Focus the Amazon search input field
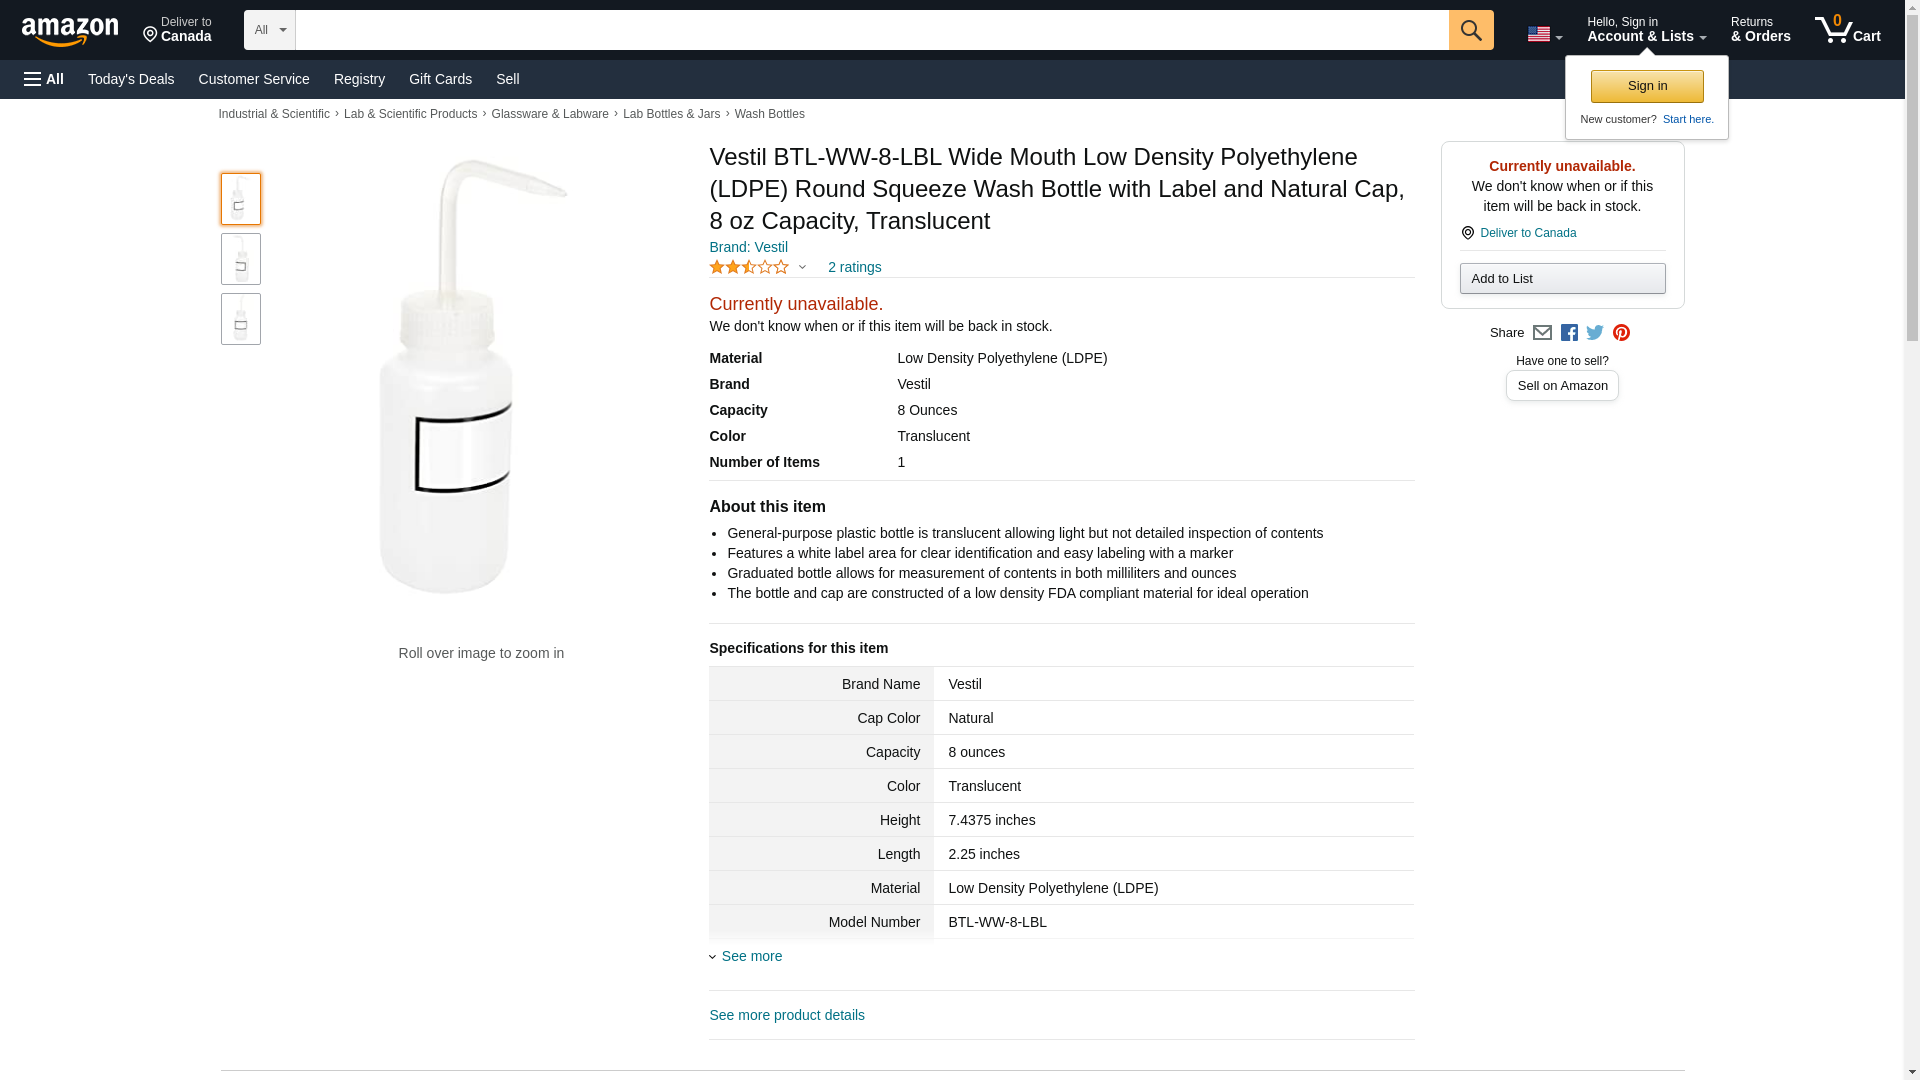The image size is (1920, 1080). 871,30
